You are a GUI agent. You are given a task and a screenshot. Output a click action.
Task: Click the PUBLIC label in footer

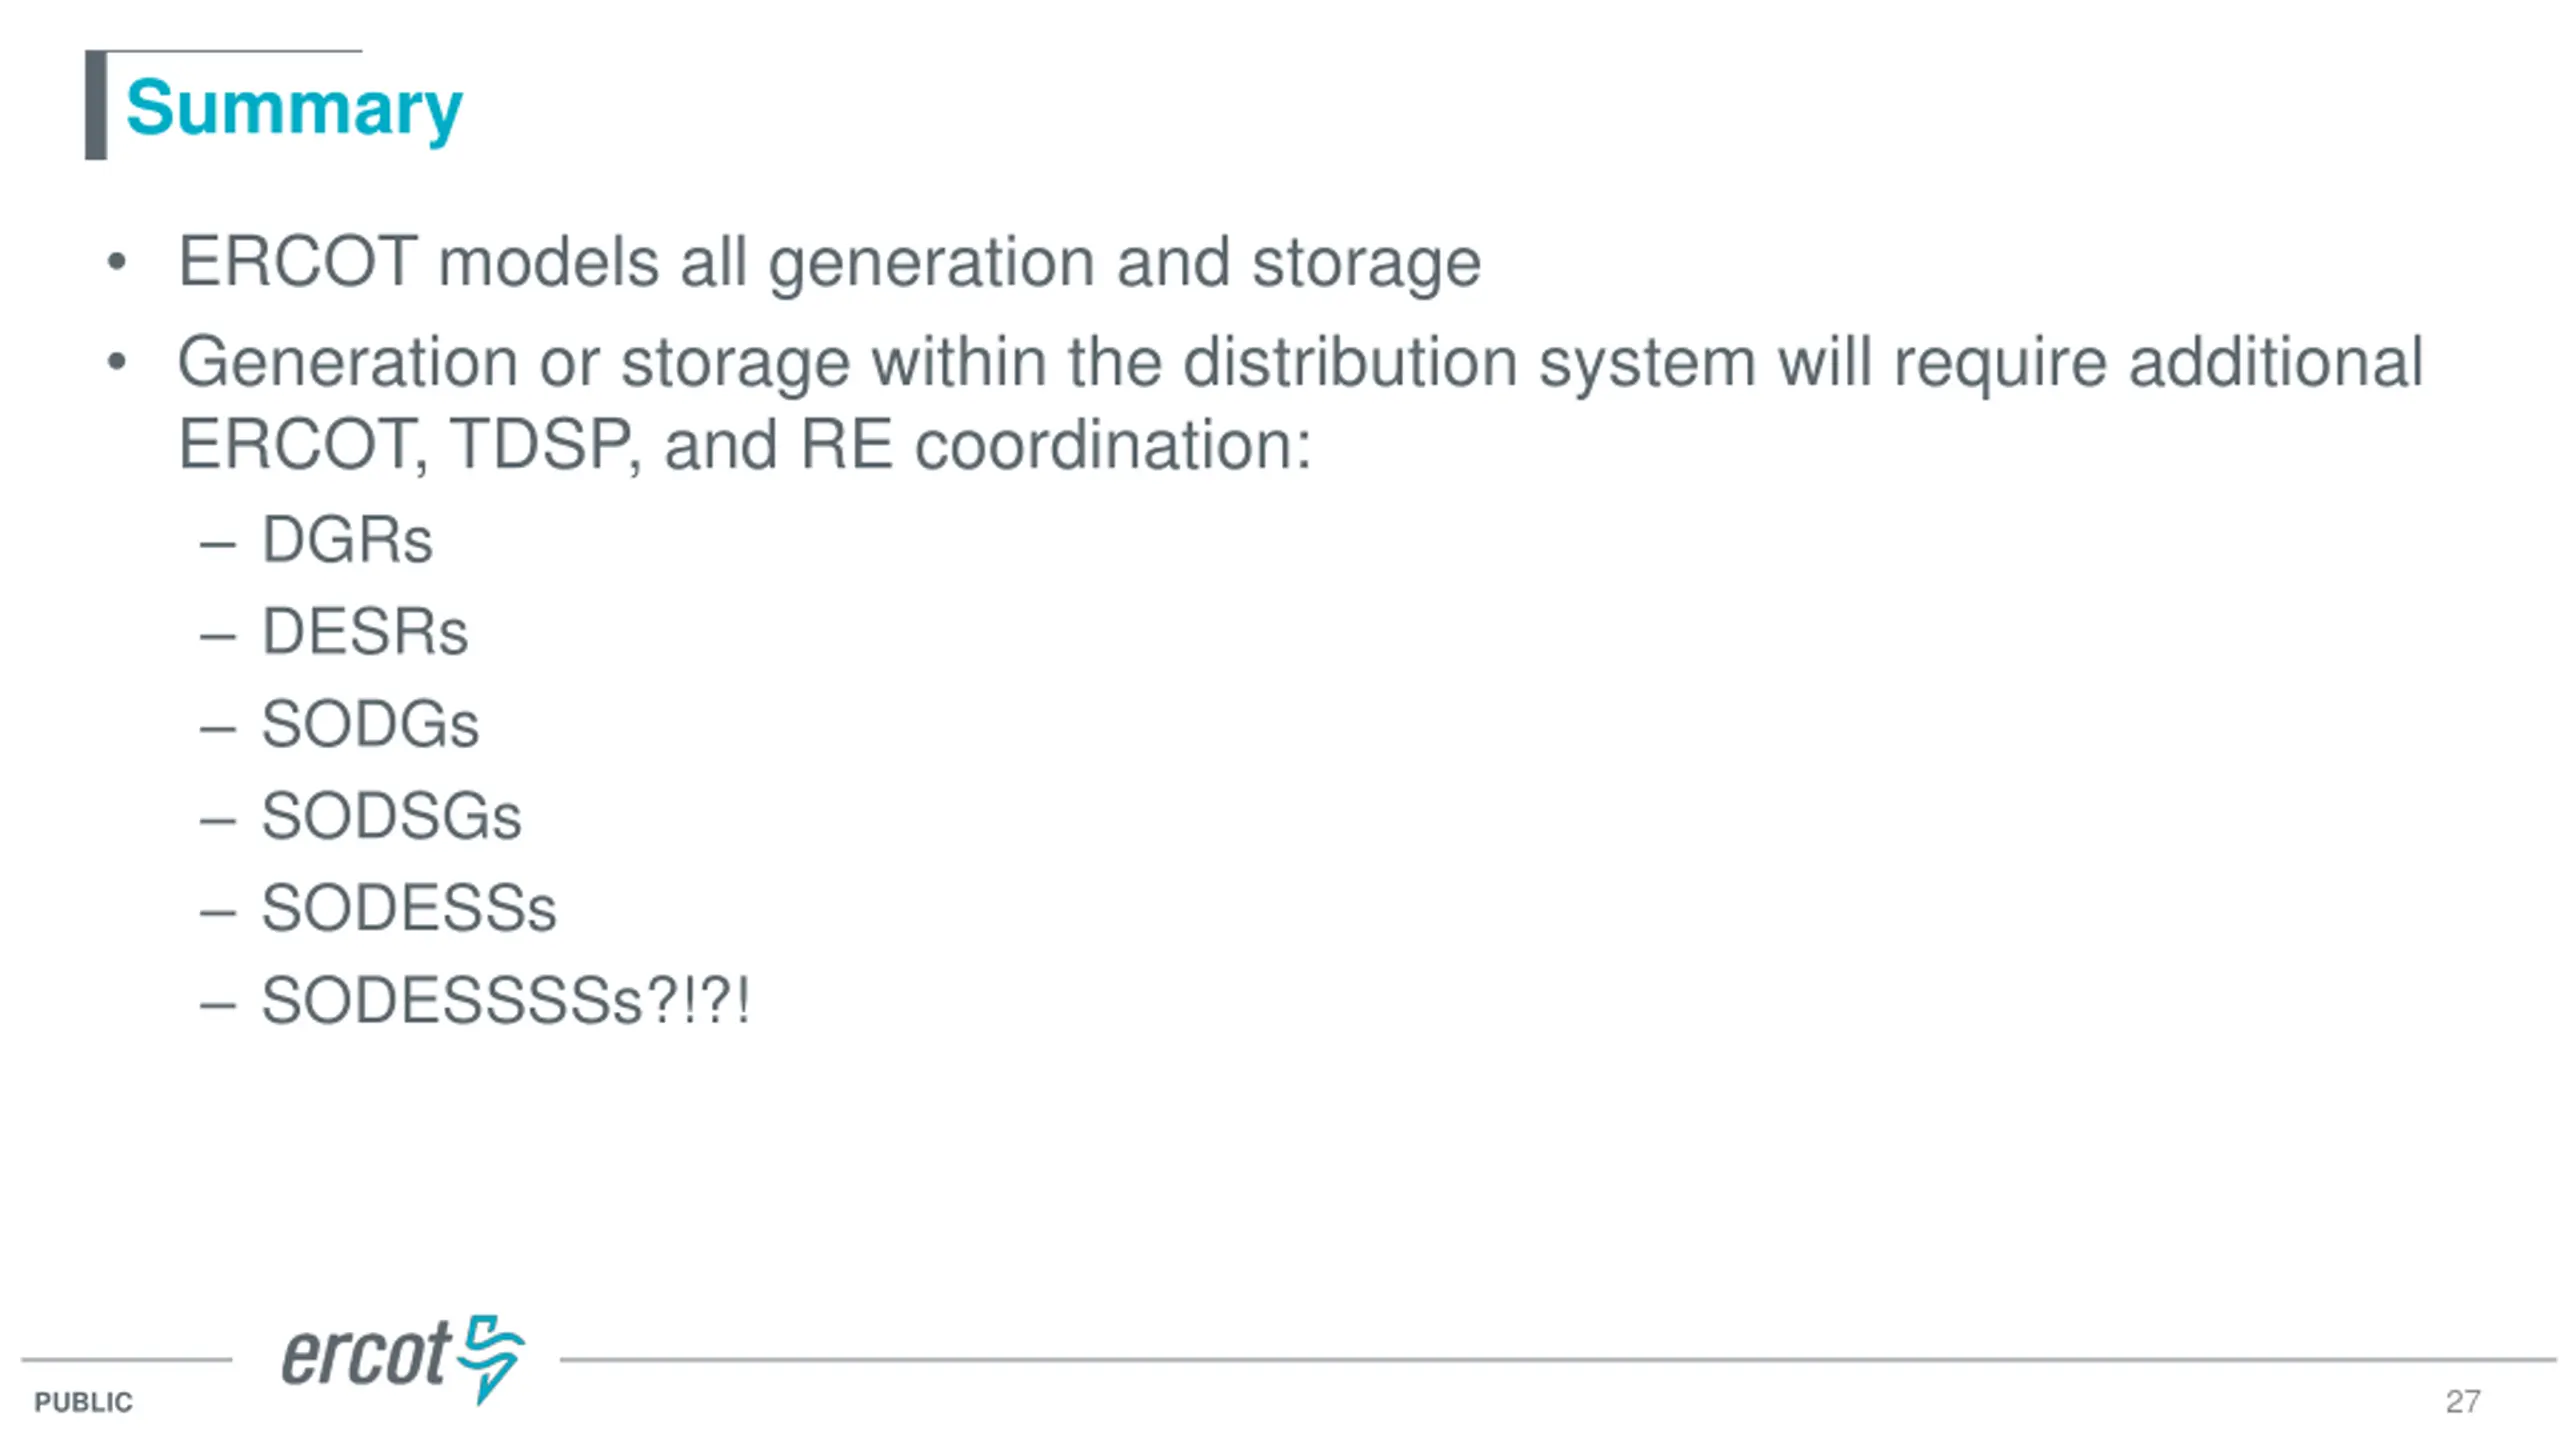83,1402
